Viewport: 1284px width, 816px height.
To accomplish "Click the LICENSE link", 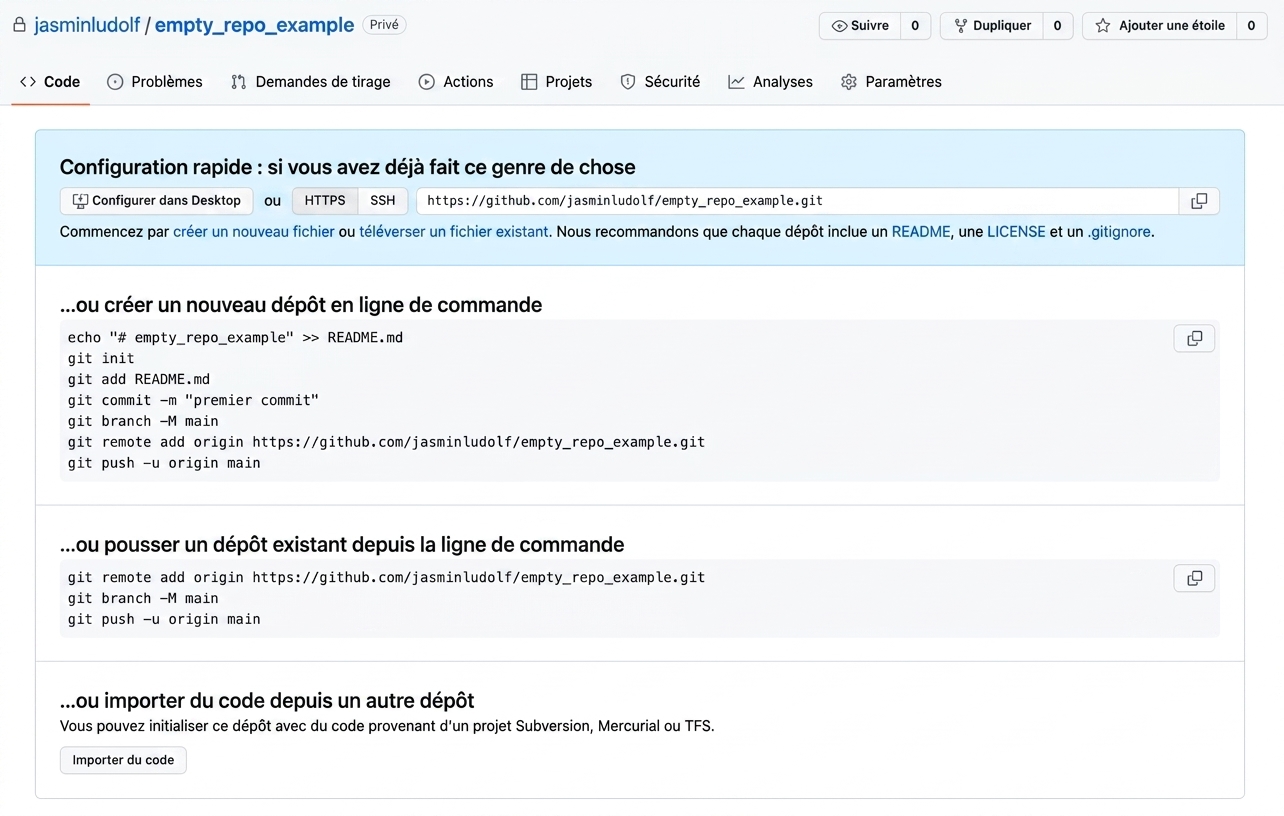I will [1016, 232].
